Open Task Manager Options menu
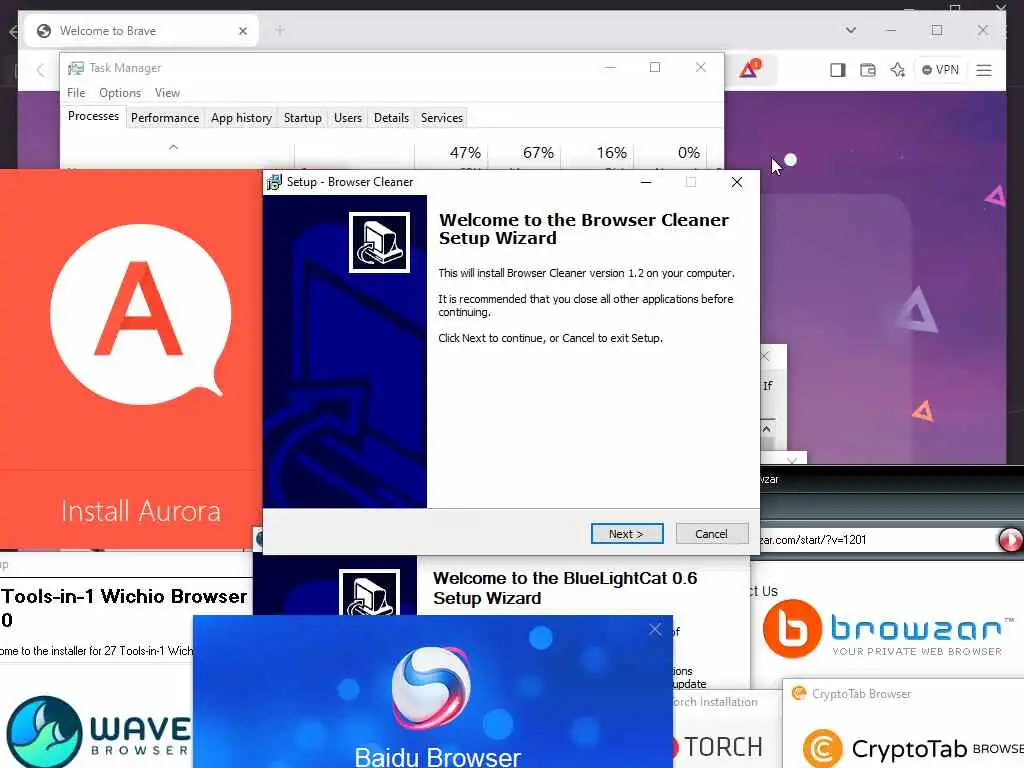Screen dimensions: 1024x768 120,93
